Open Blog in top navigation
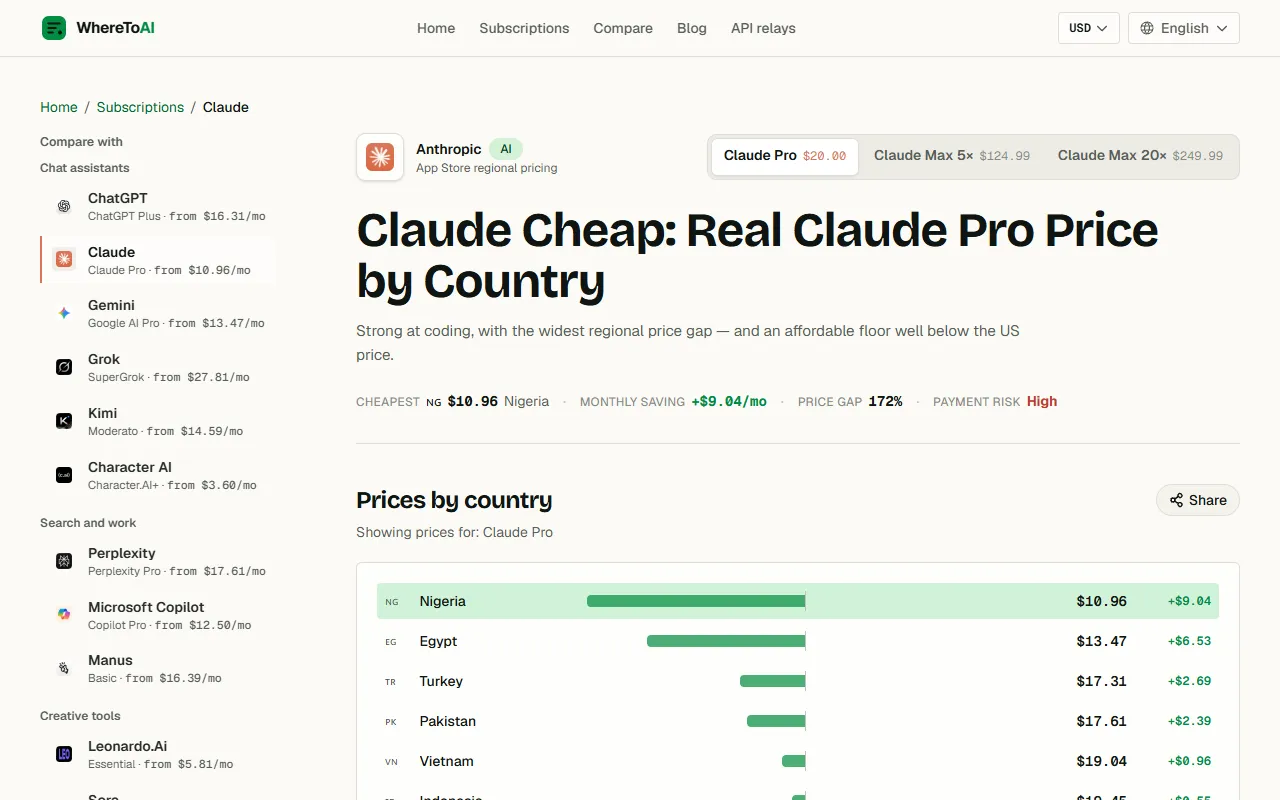This screenshot has width=1280, height=800. click(x=692, y=28)
